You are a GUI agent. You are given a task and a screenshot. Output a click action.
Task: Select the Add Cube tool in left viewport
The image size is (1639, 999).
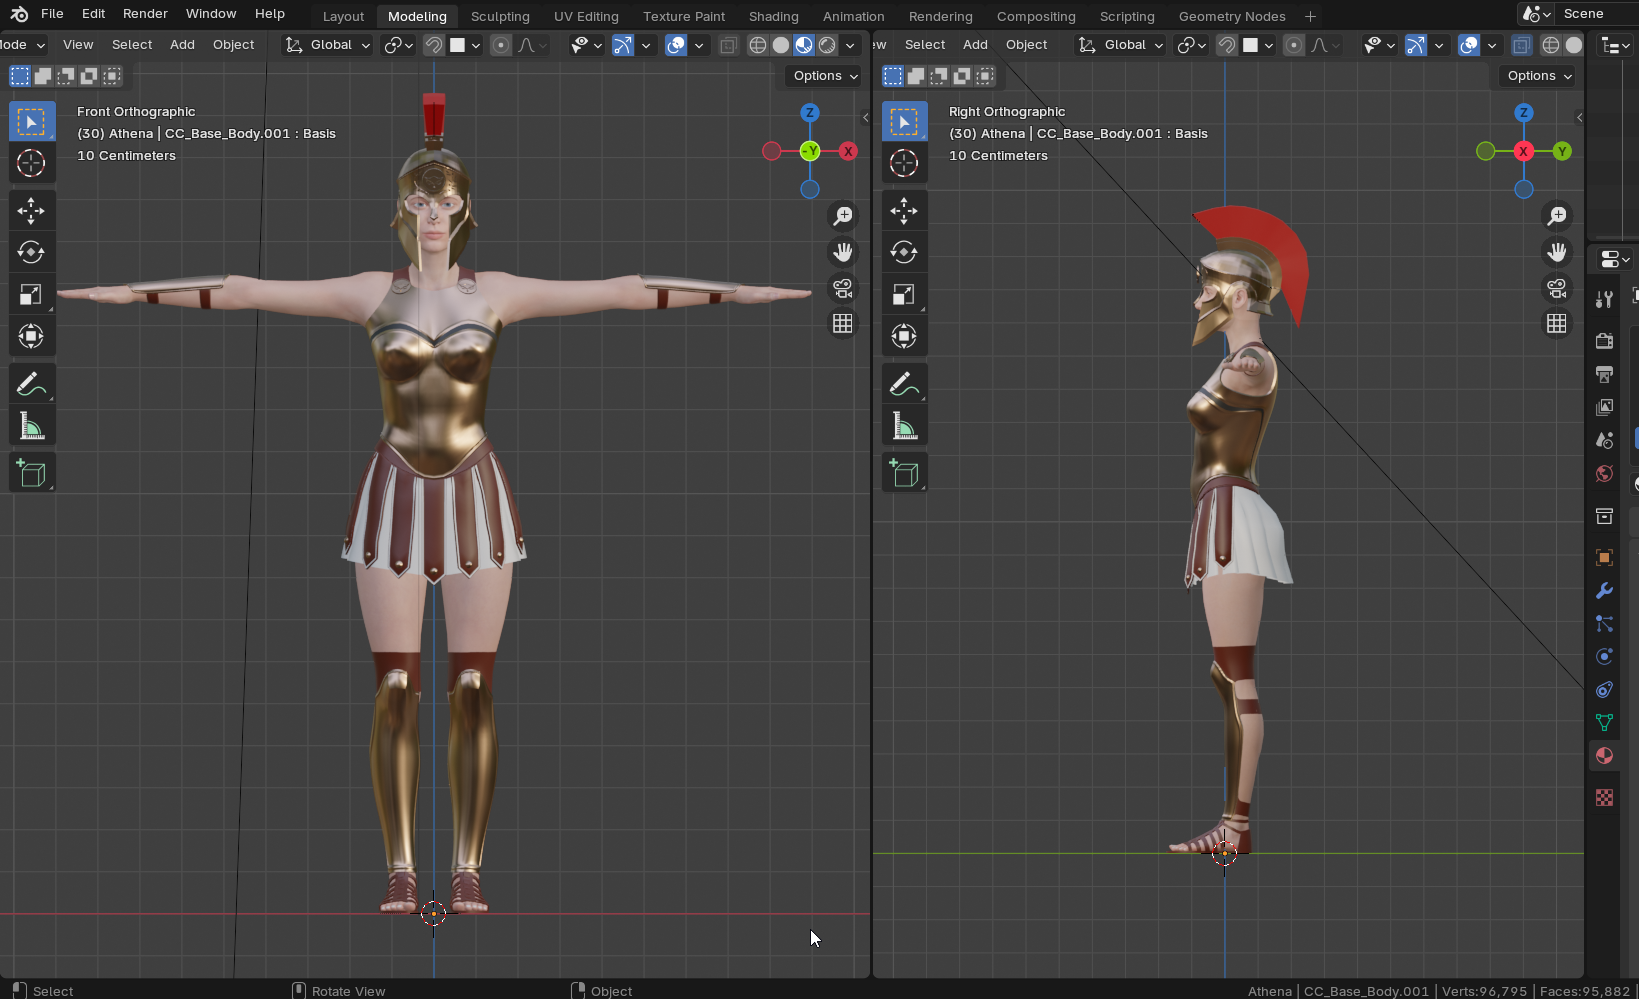(x=31, y=473)
